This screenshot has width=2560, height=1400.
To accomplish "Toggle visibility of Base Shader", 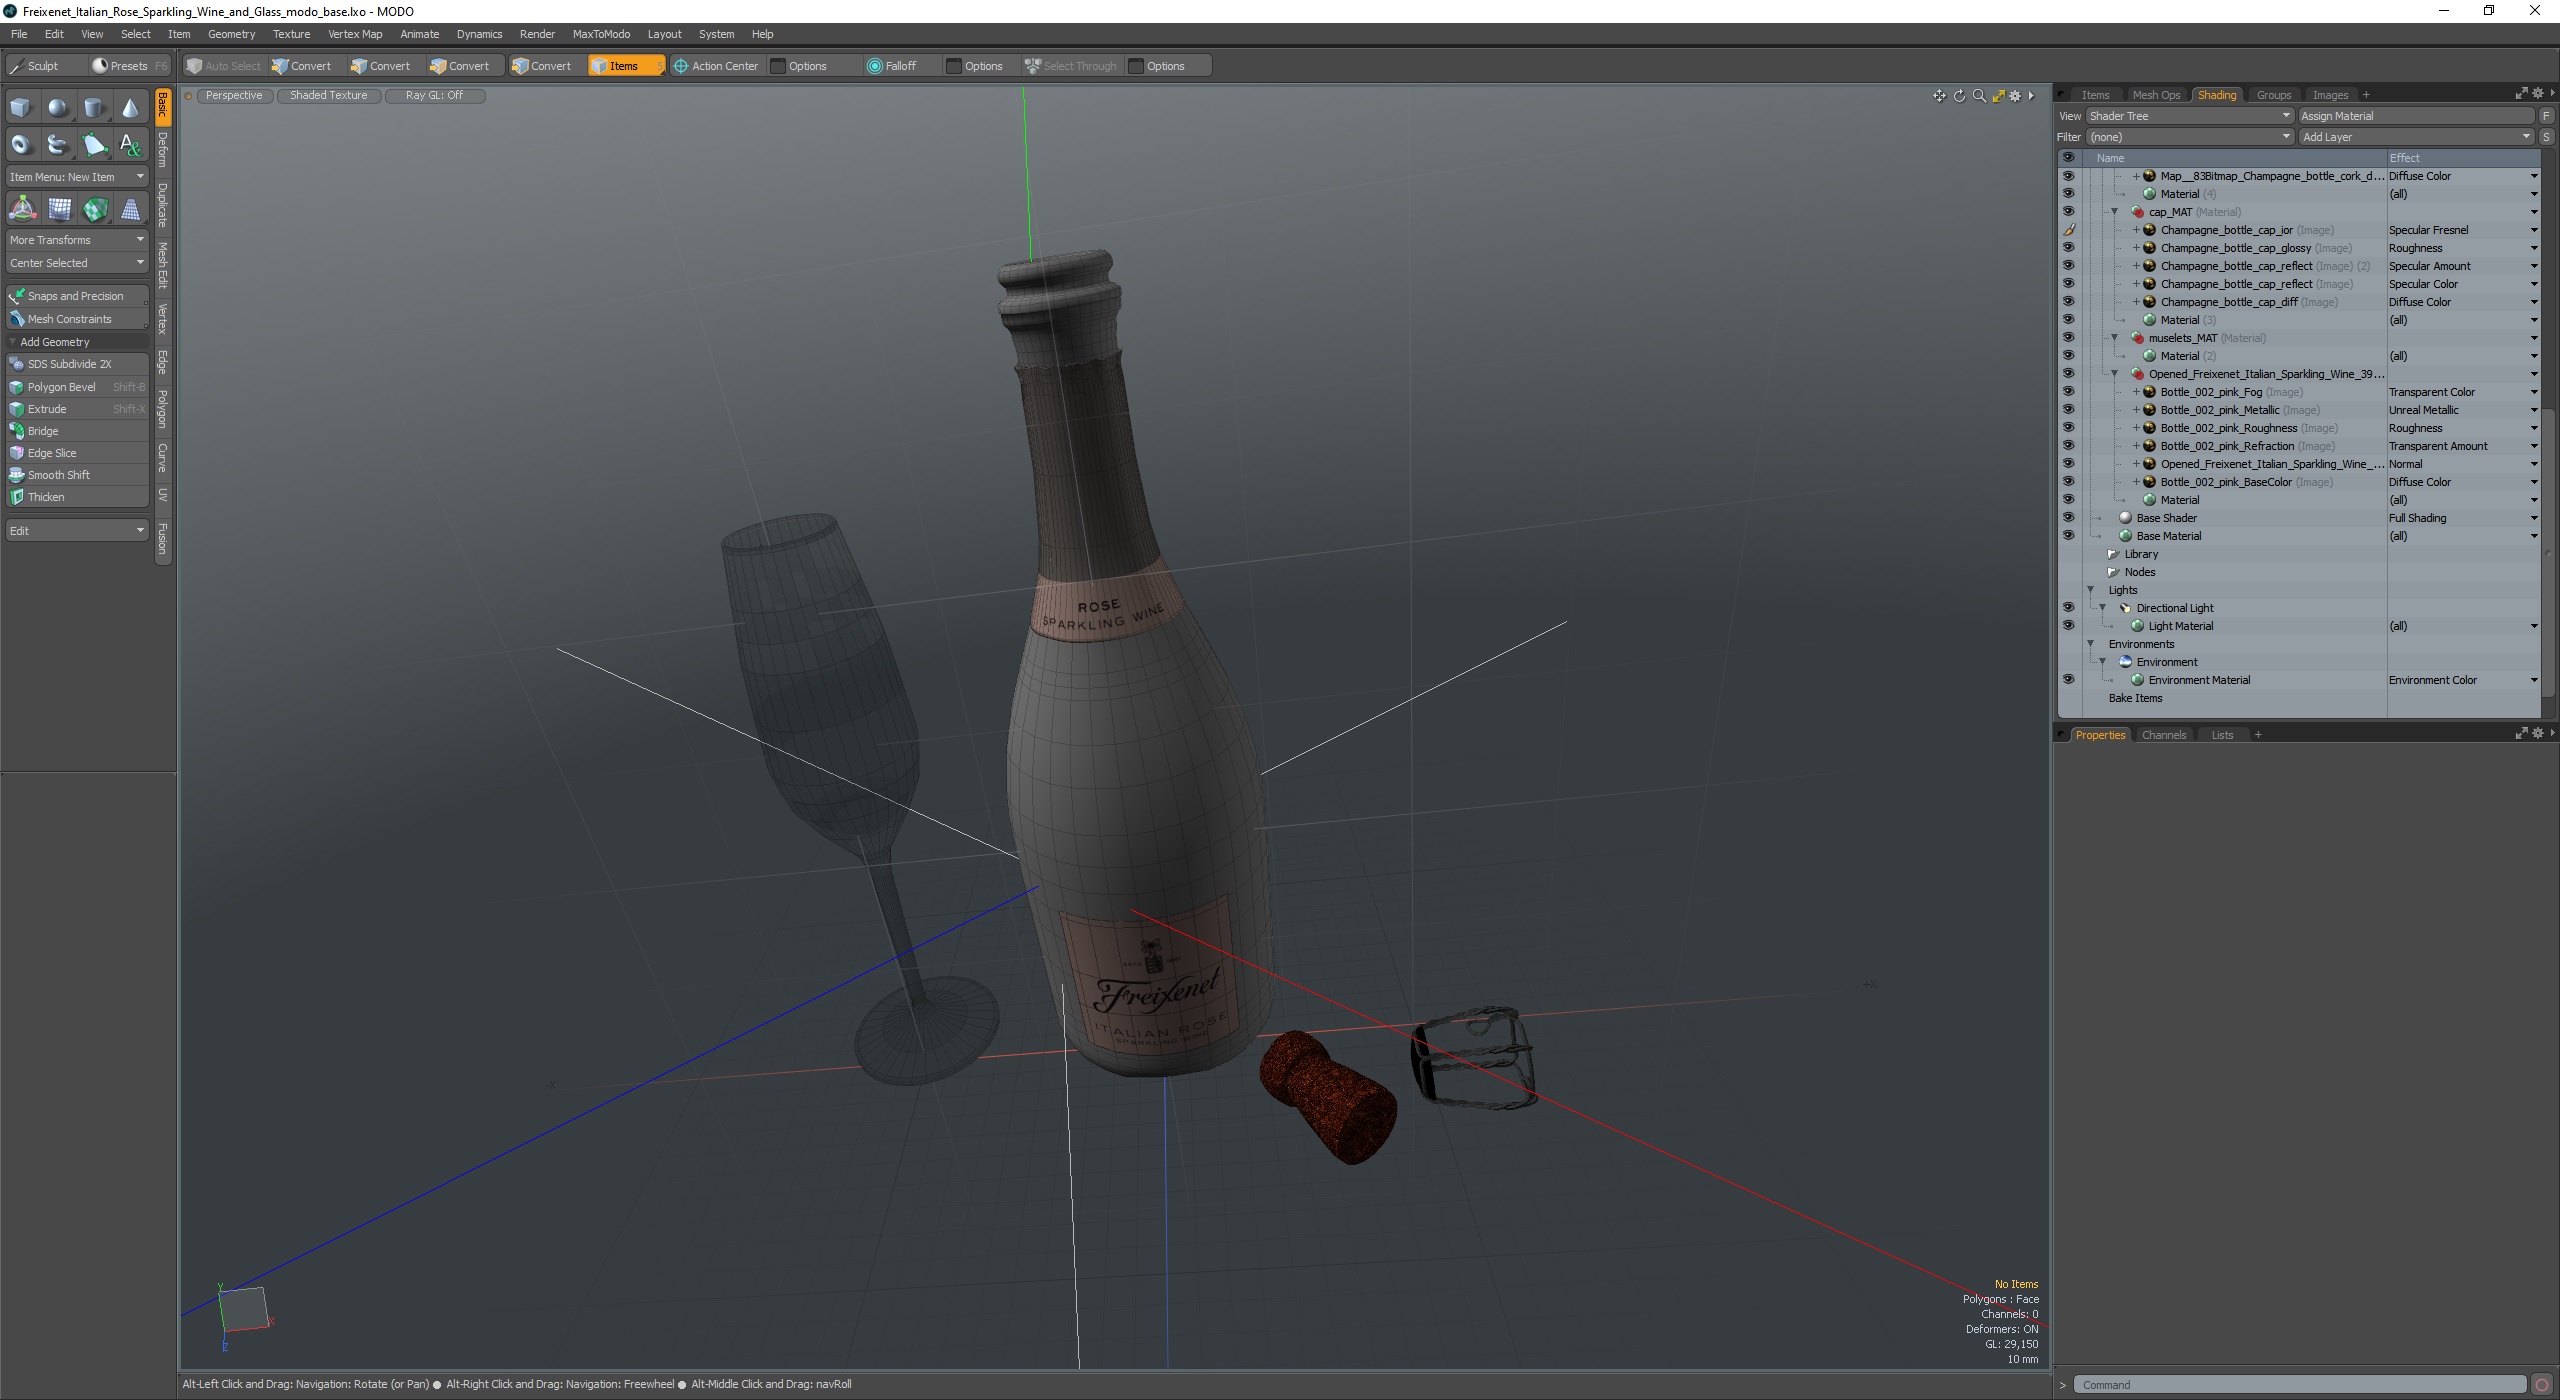I will pyautogui.click(x=2068, y=518).
